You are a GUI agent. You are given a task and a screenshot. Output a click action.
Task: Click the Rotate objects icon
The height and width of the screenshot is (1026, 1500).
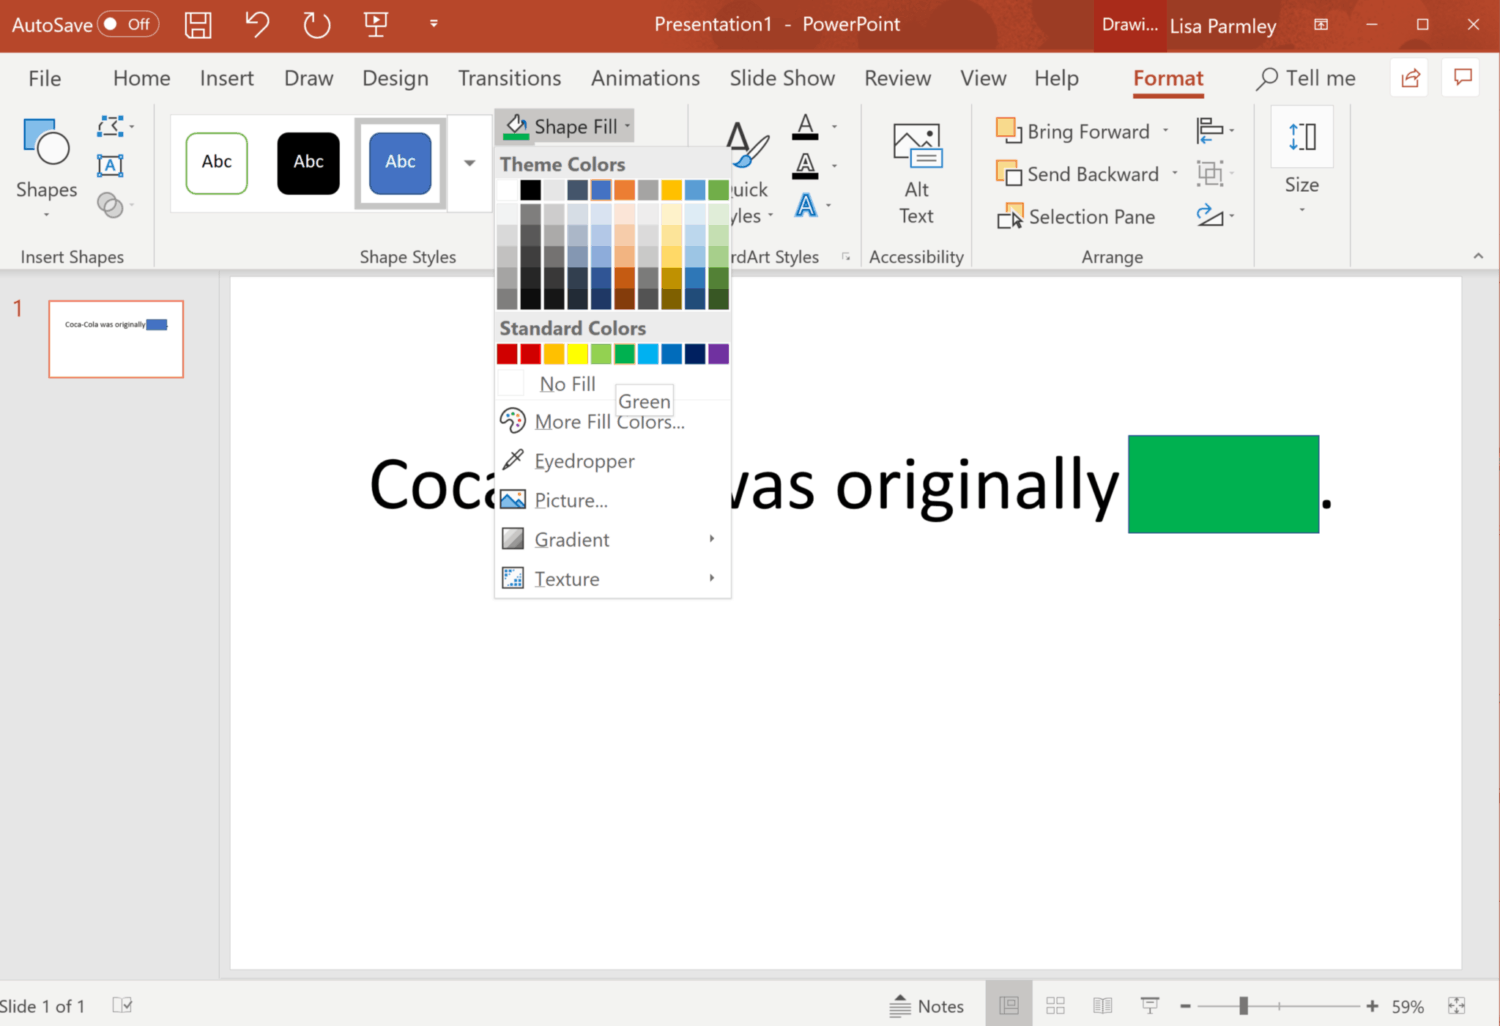pyautogui.click(x=1210, y=215)
